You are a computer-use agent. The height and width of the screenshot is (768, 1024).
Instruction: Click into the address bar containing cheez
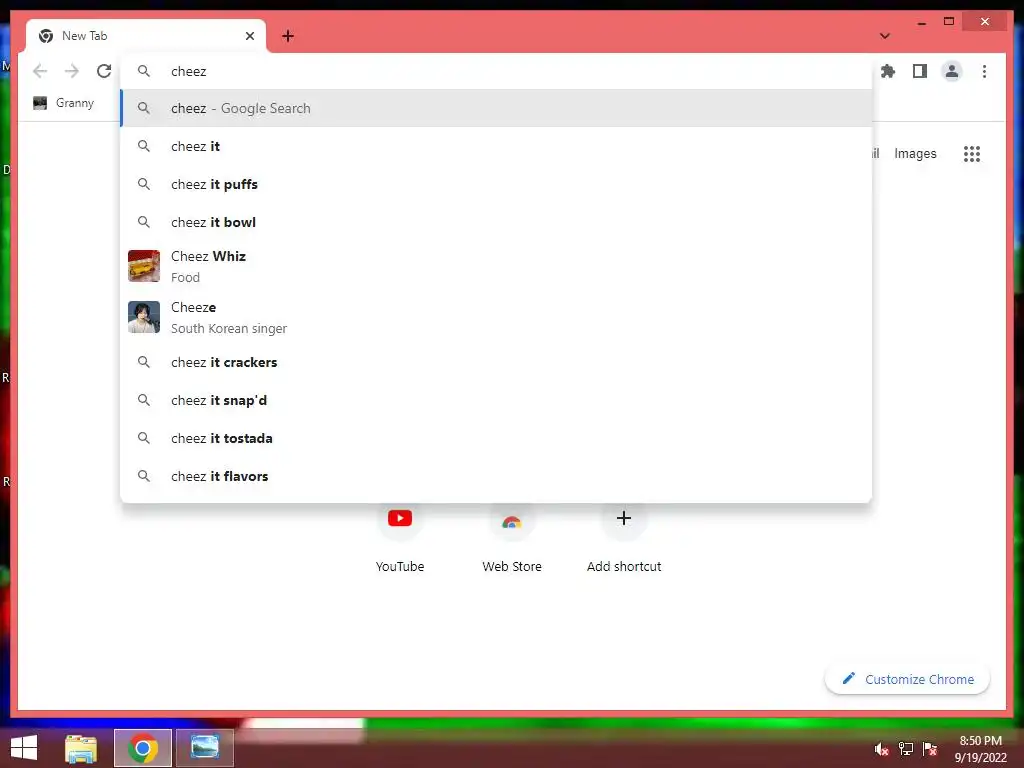[496, 71]
